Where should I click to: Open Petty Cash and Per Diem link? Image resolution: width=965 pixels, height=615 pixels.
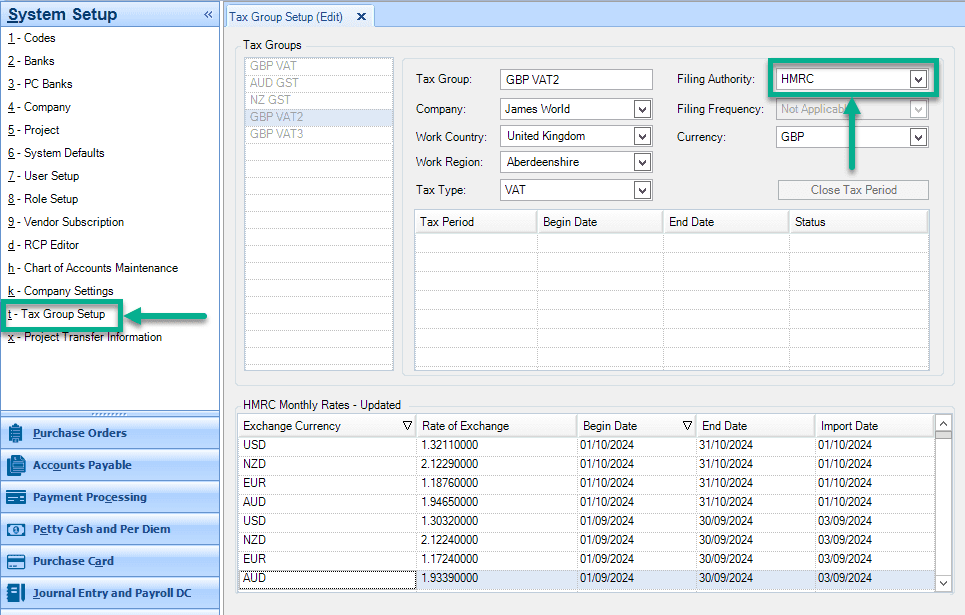pos(102,529)
